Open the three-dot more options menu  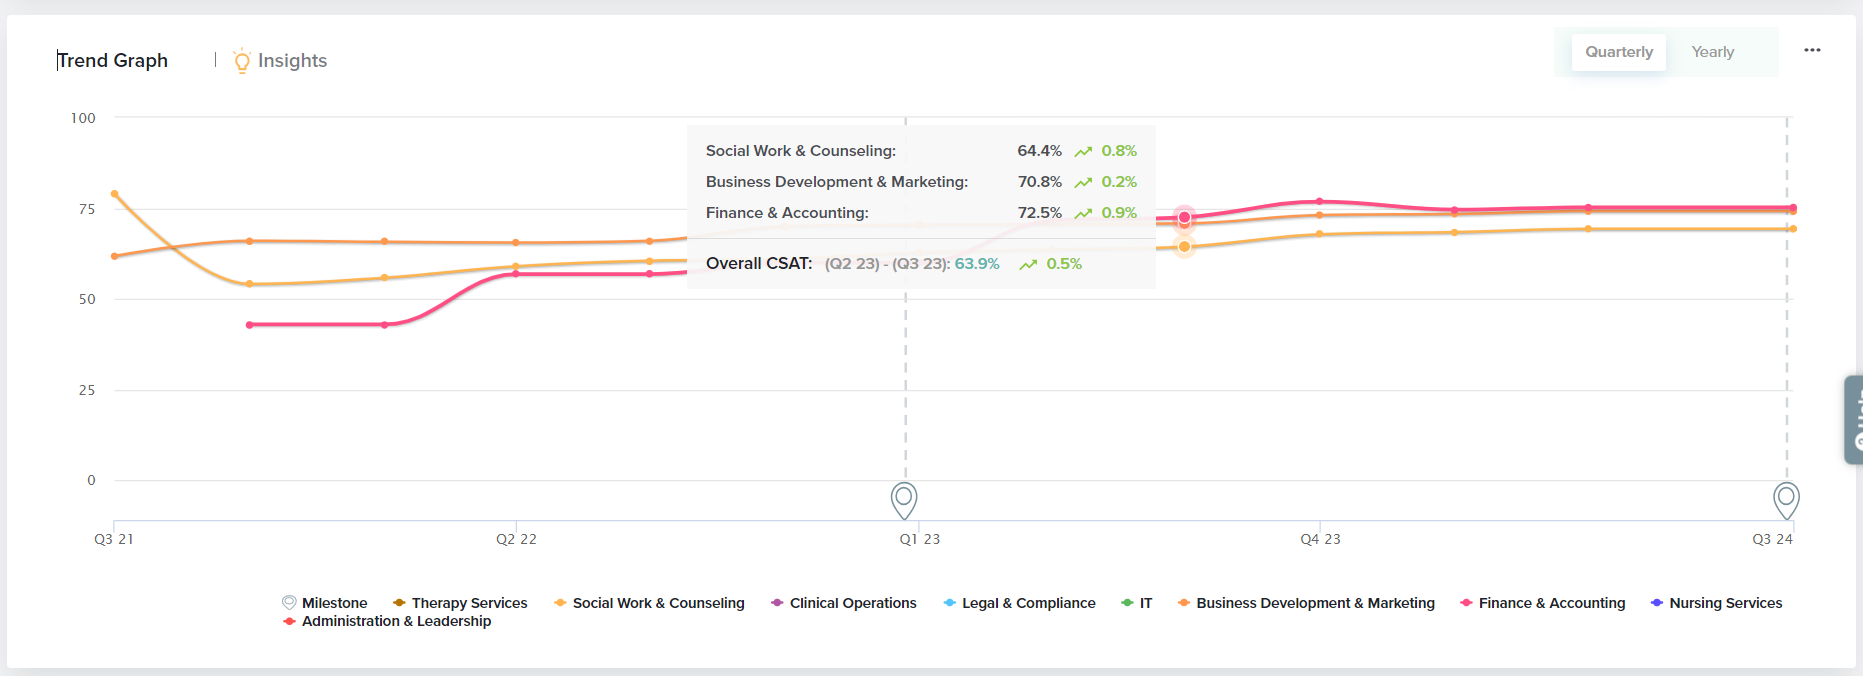[1812, 50]
